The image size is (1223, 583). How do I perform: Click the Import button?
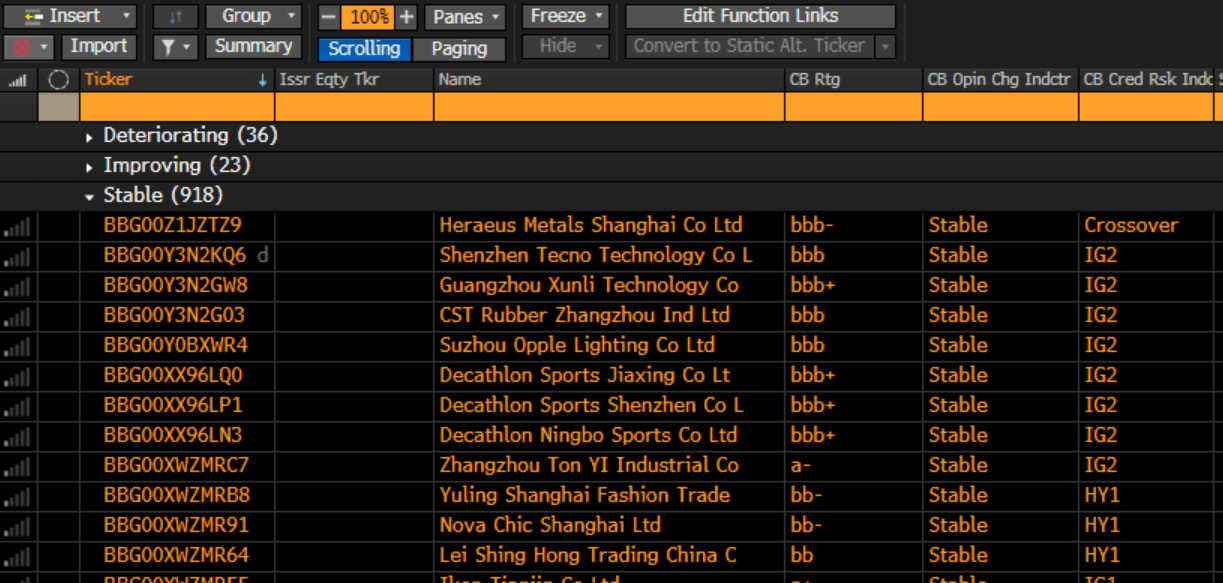(99, 46)
